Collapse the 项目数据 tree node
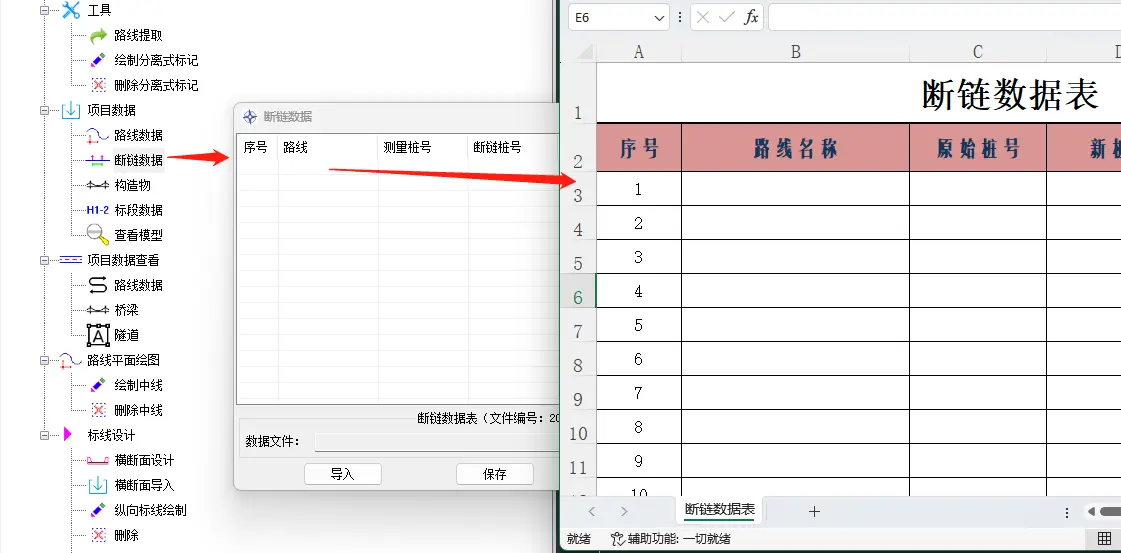This screenshot has width=1121, height=553. [x=44, y=110]
